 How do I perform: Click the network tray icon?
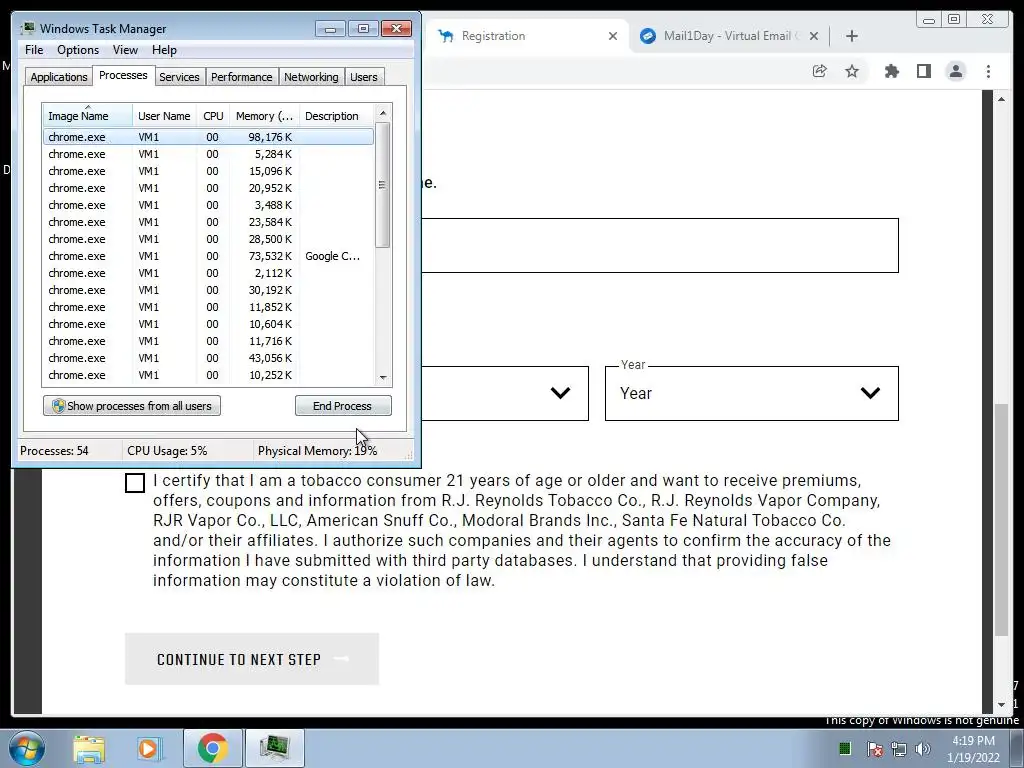899,749
